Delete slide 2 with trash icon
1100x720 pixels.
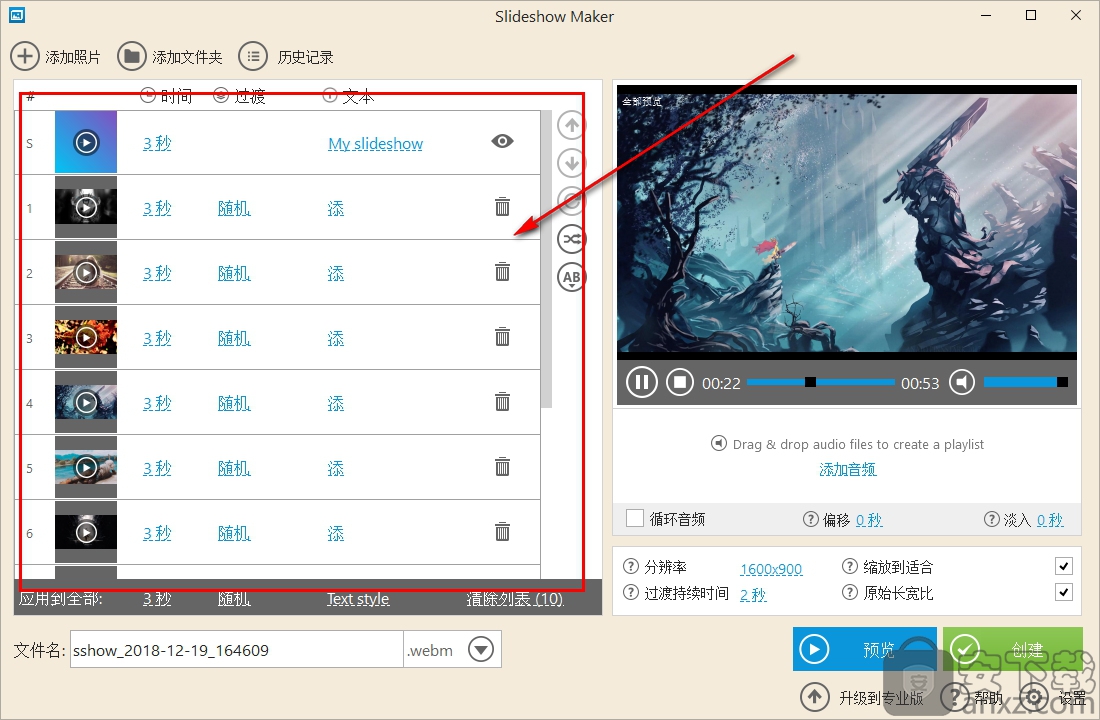[502, 271]
